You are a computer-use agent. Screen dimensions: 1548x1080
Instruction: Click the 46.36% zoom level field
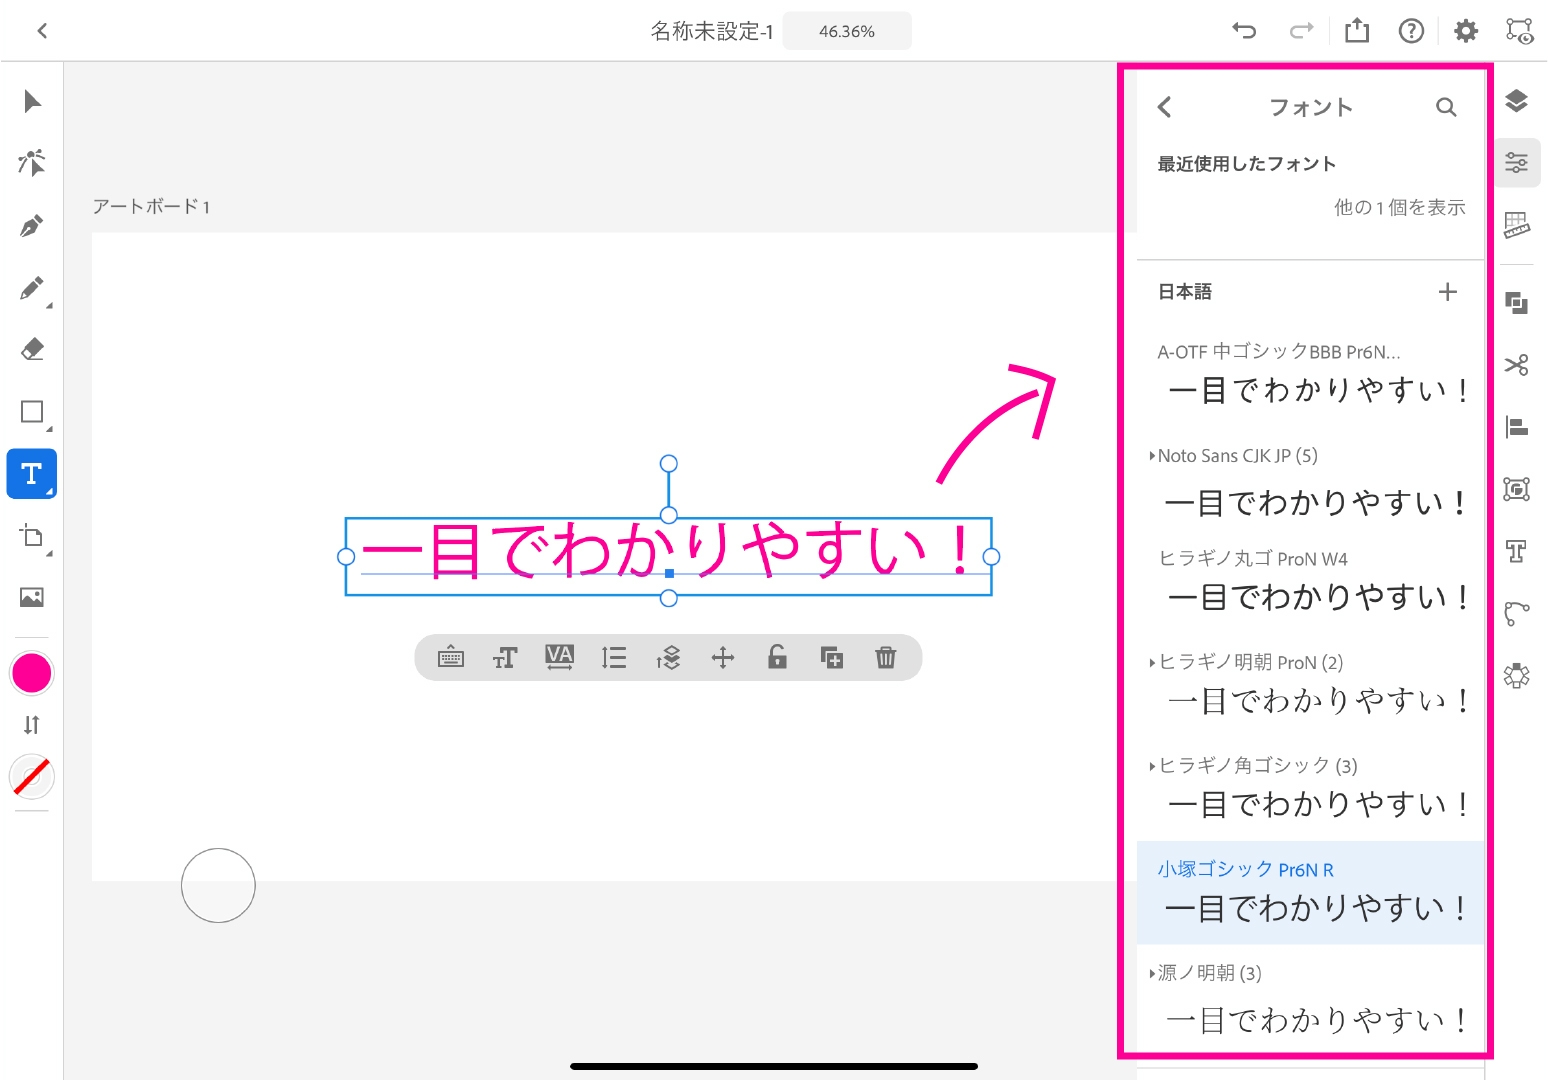(x=847, y=31)
